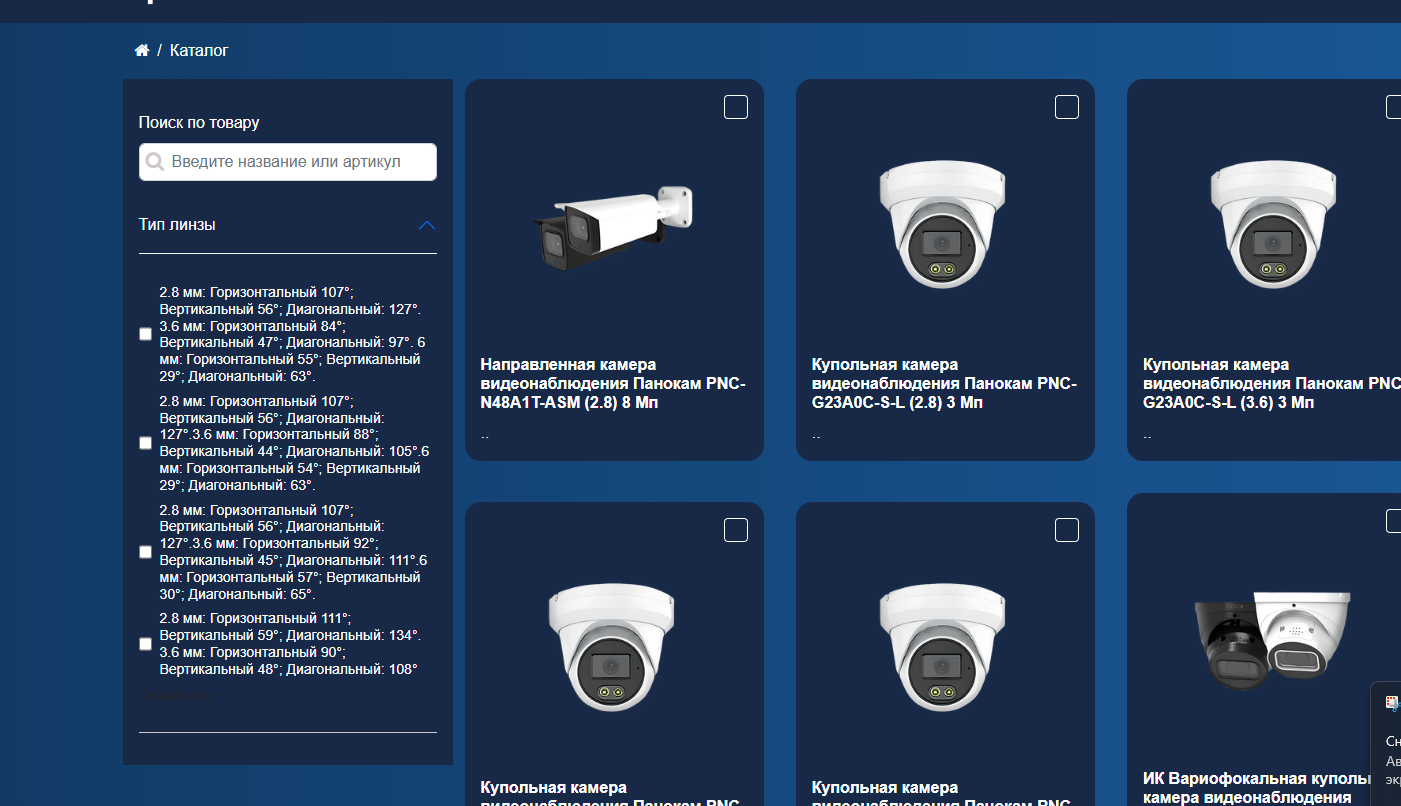
Task: Tick checkbox on second bottom-row dome camera card
Action: click(x=1067, y=530)
